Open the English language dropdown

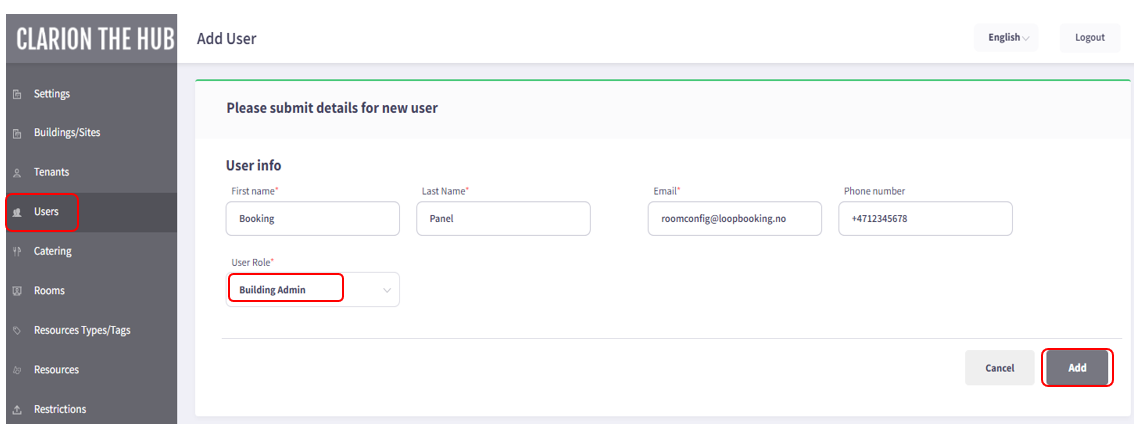click(1005, 37)
